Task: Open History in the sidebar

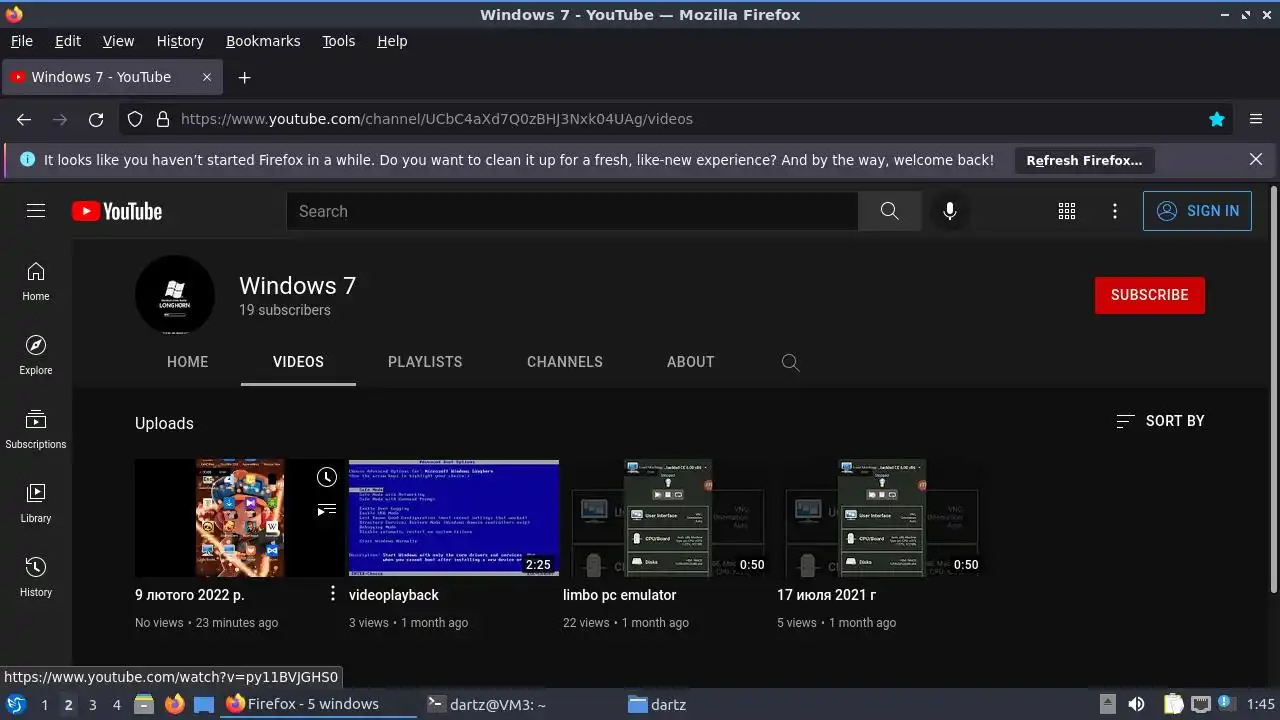Action: pyautogui.click(x=36, y=577)
